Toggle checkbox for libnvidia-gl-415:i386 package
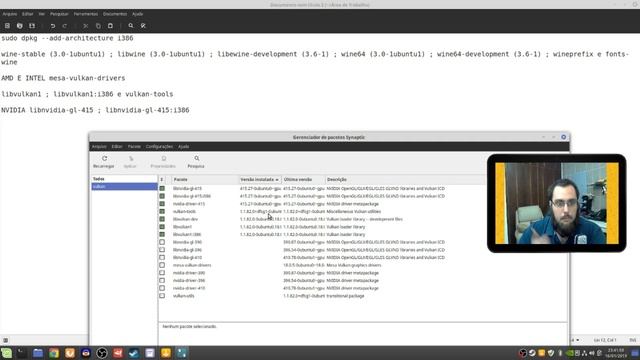Image resolution: width=640 pixels, height=360 pixels. 162,196
